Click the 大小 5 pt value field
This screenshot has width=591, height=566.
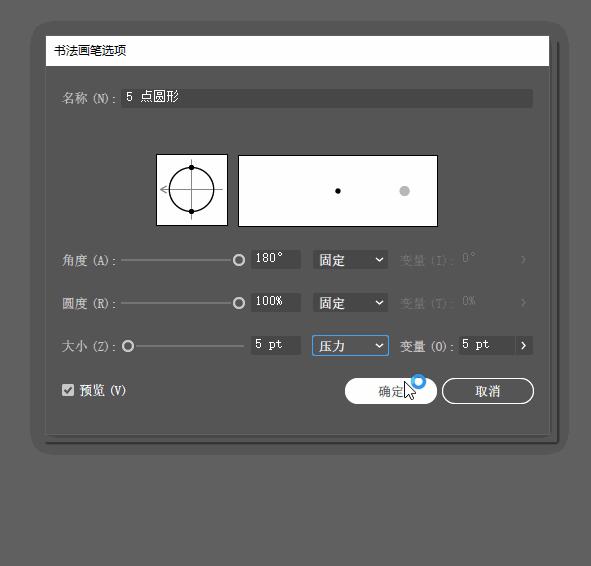276,345
